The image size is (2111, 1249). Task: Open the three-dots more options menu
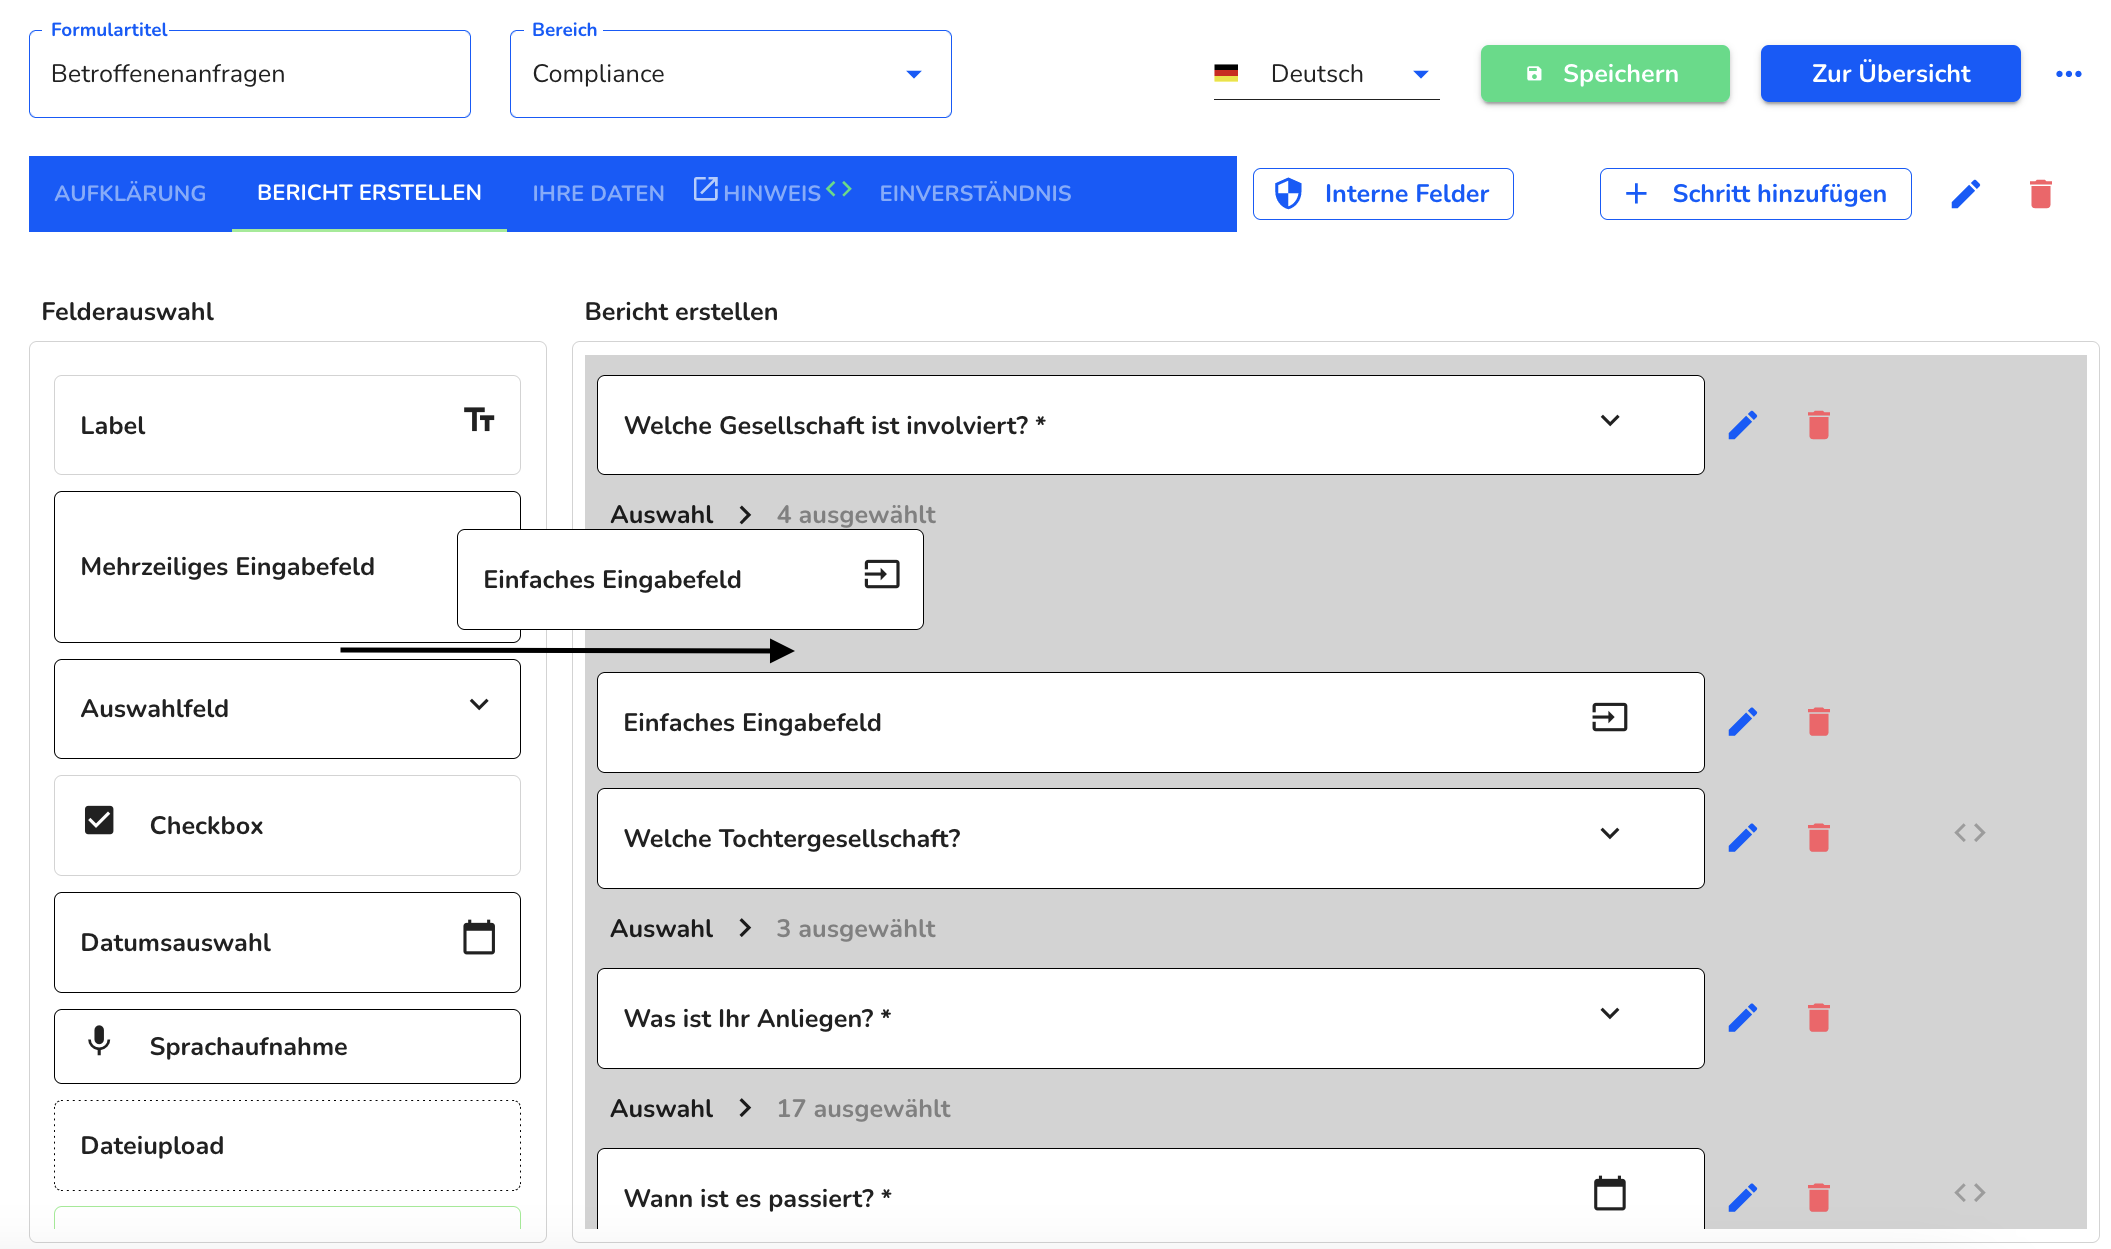pos(2068,74)
